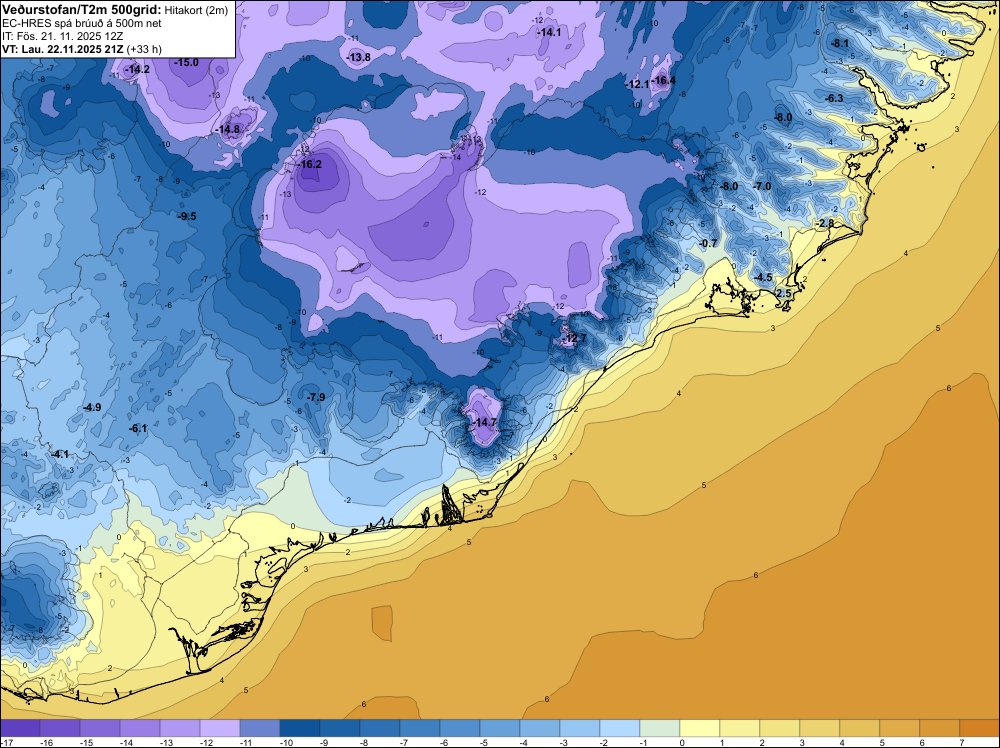
Task: Click the -16.2 temperature label on the map
Action: click(310, 165)
